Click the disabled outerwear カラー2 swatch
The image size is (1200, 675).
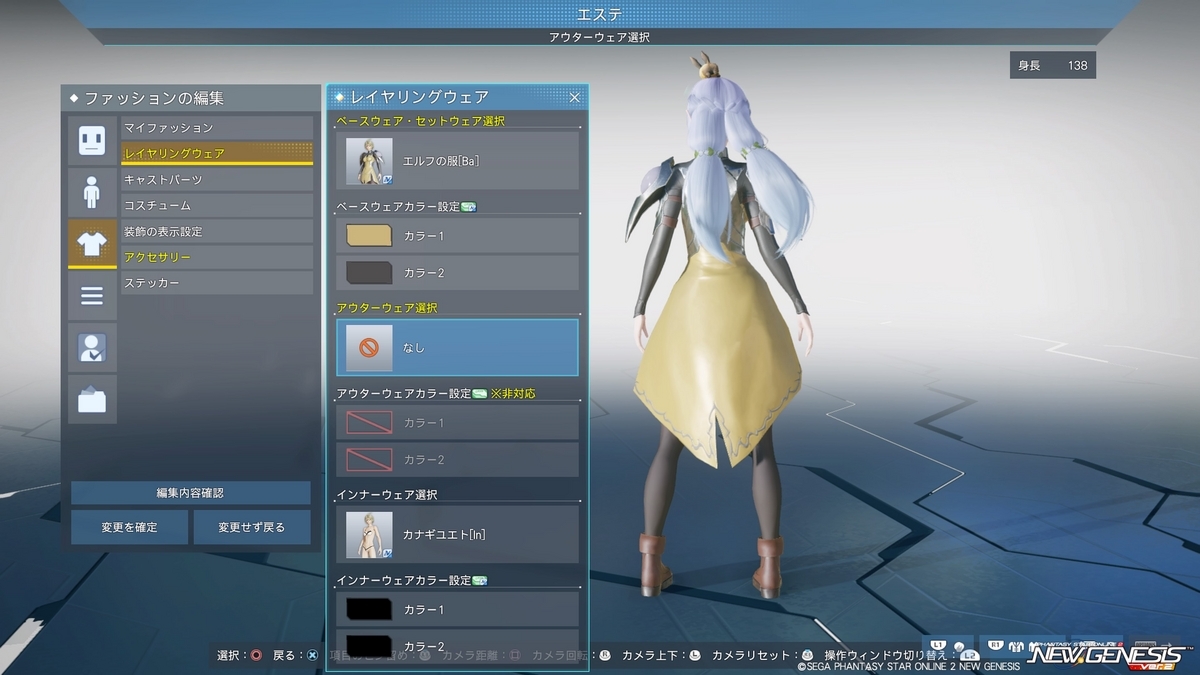click(x=368, y=459)
